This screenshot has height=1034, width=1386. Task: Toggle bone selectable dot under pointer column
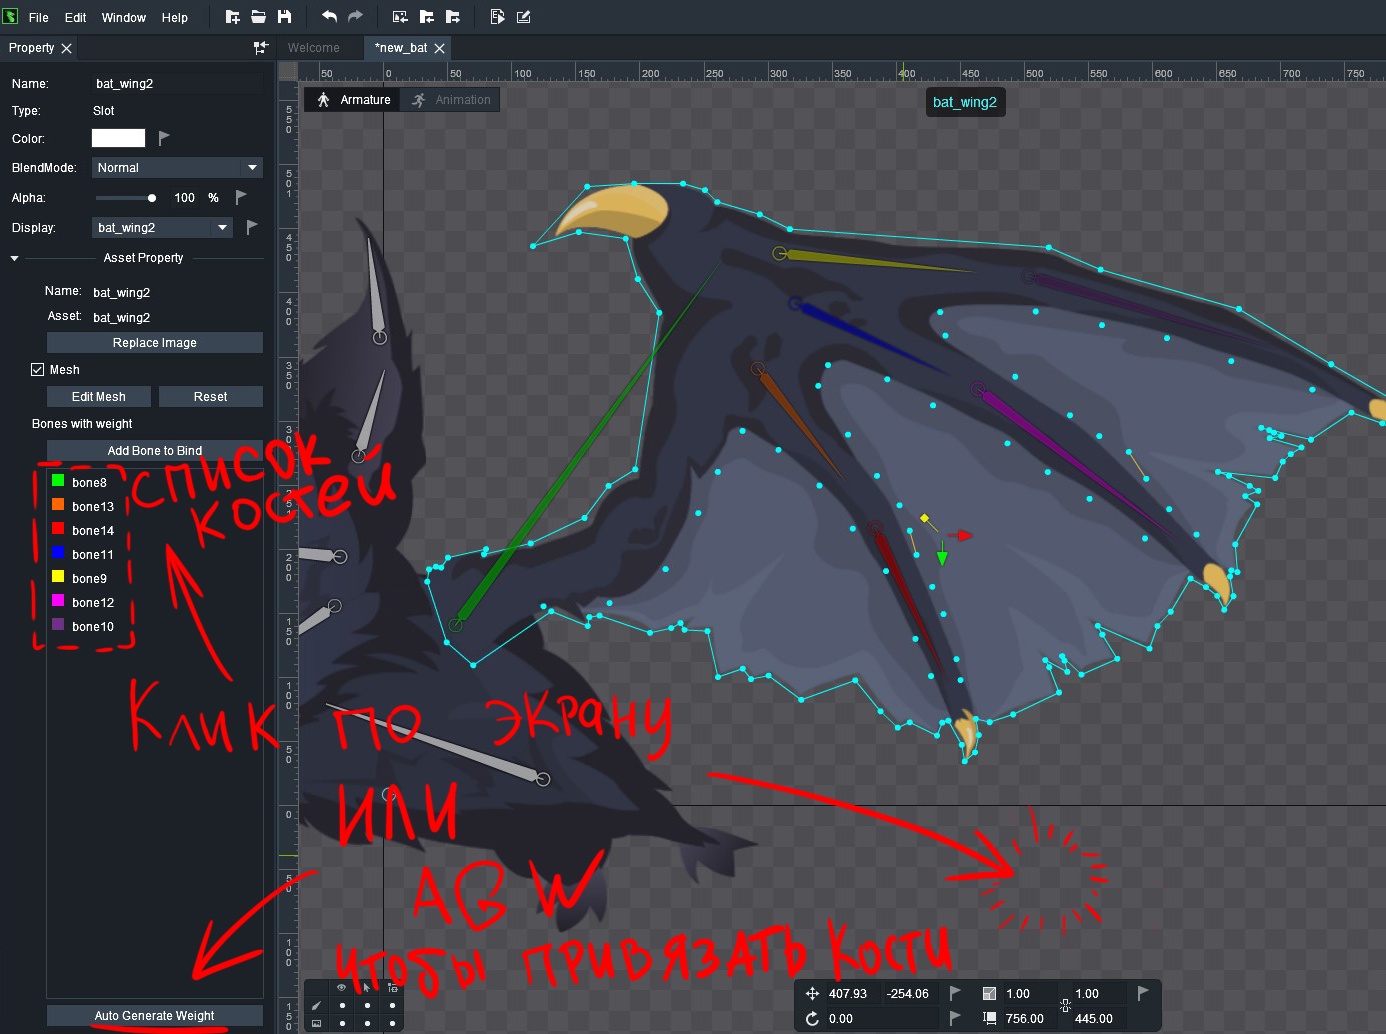(367, 1005)
